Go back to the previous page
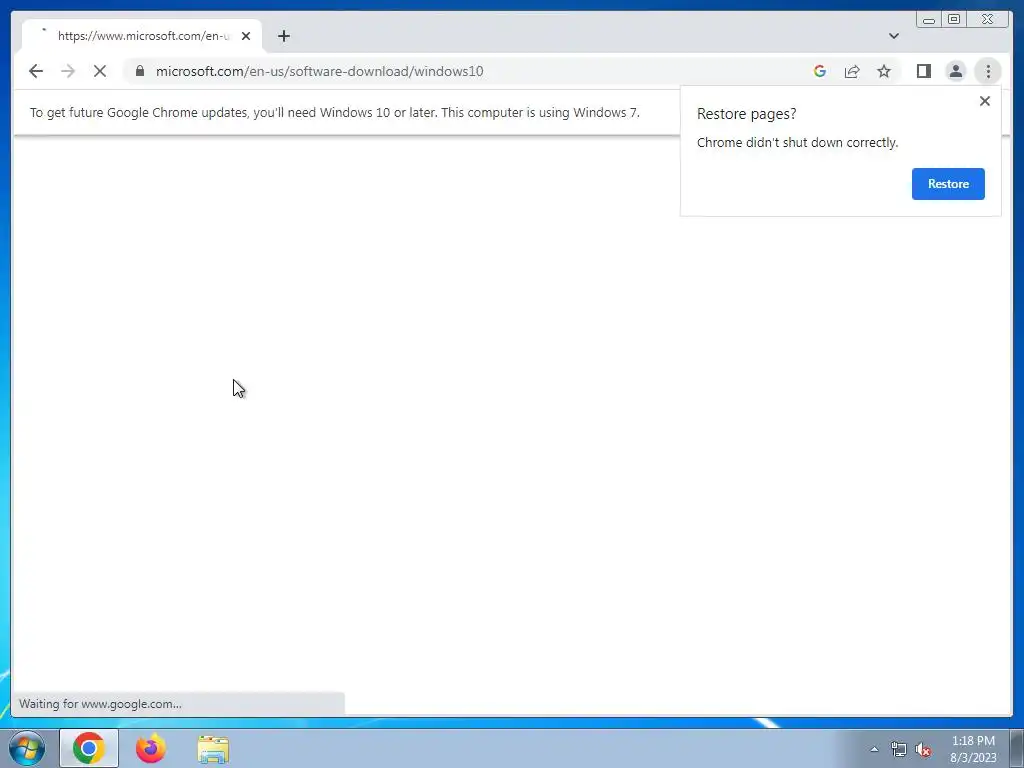This screenshot has width=1024, height=768. point(36,71)
